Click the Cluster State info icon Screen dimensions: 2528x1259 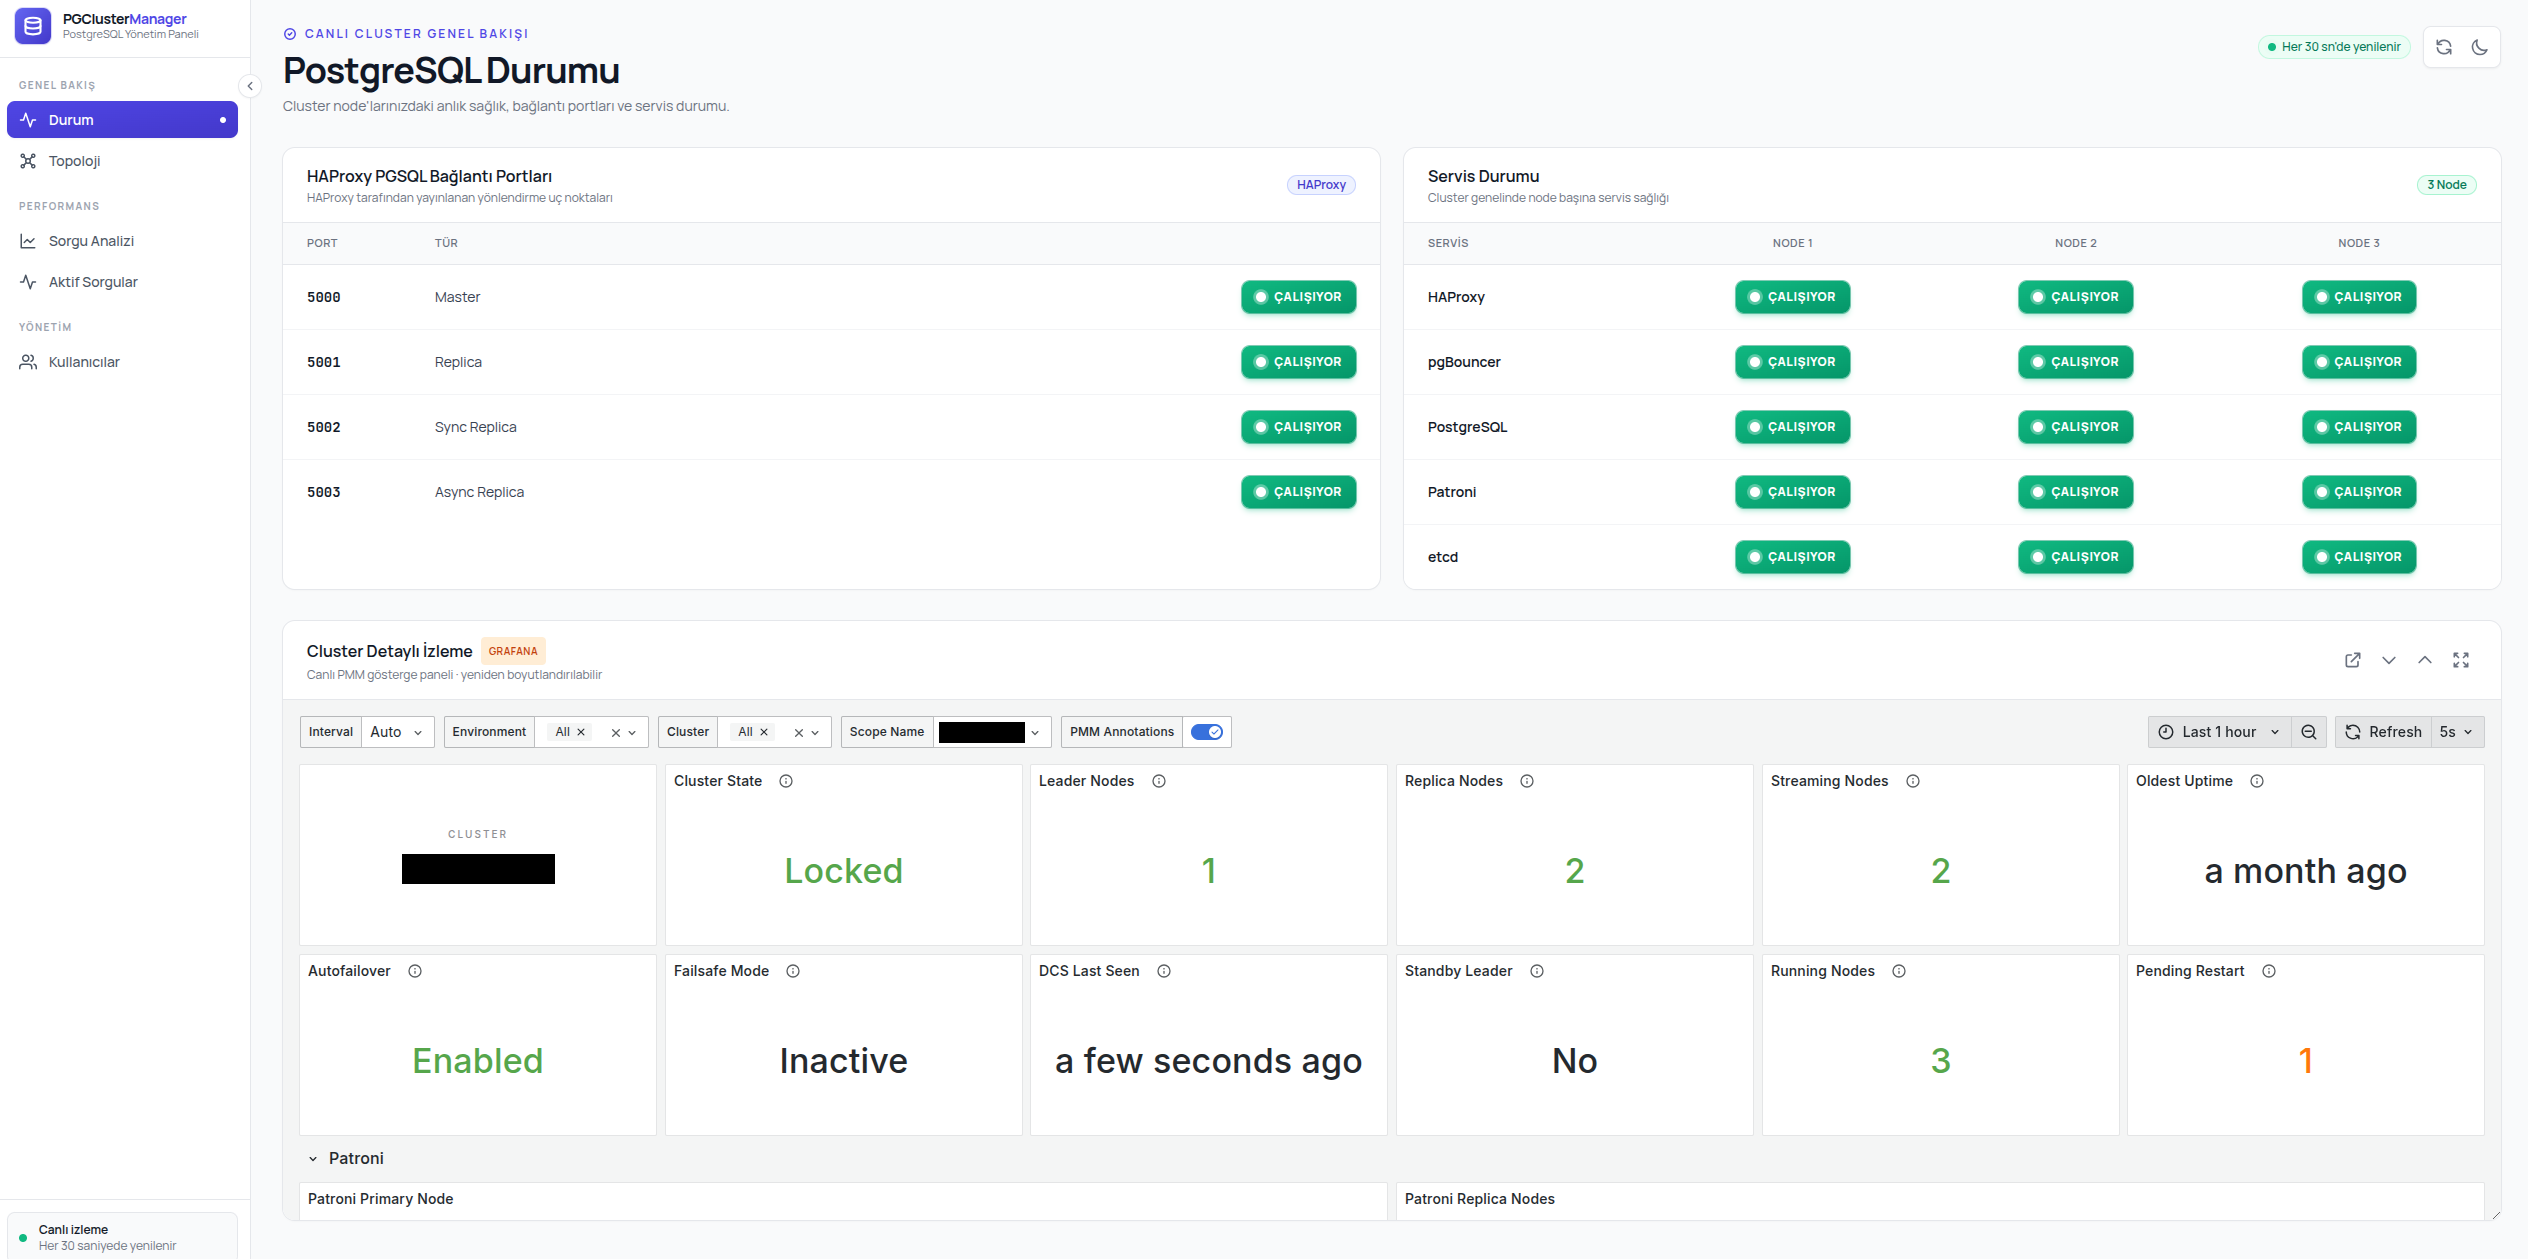coord(786,781)
